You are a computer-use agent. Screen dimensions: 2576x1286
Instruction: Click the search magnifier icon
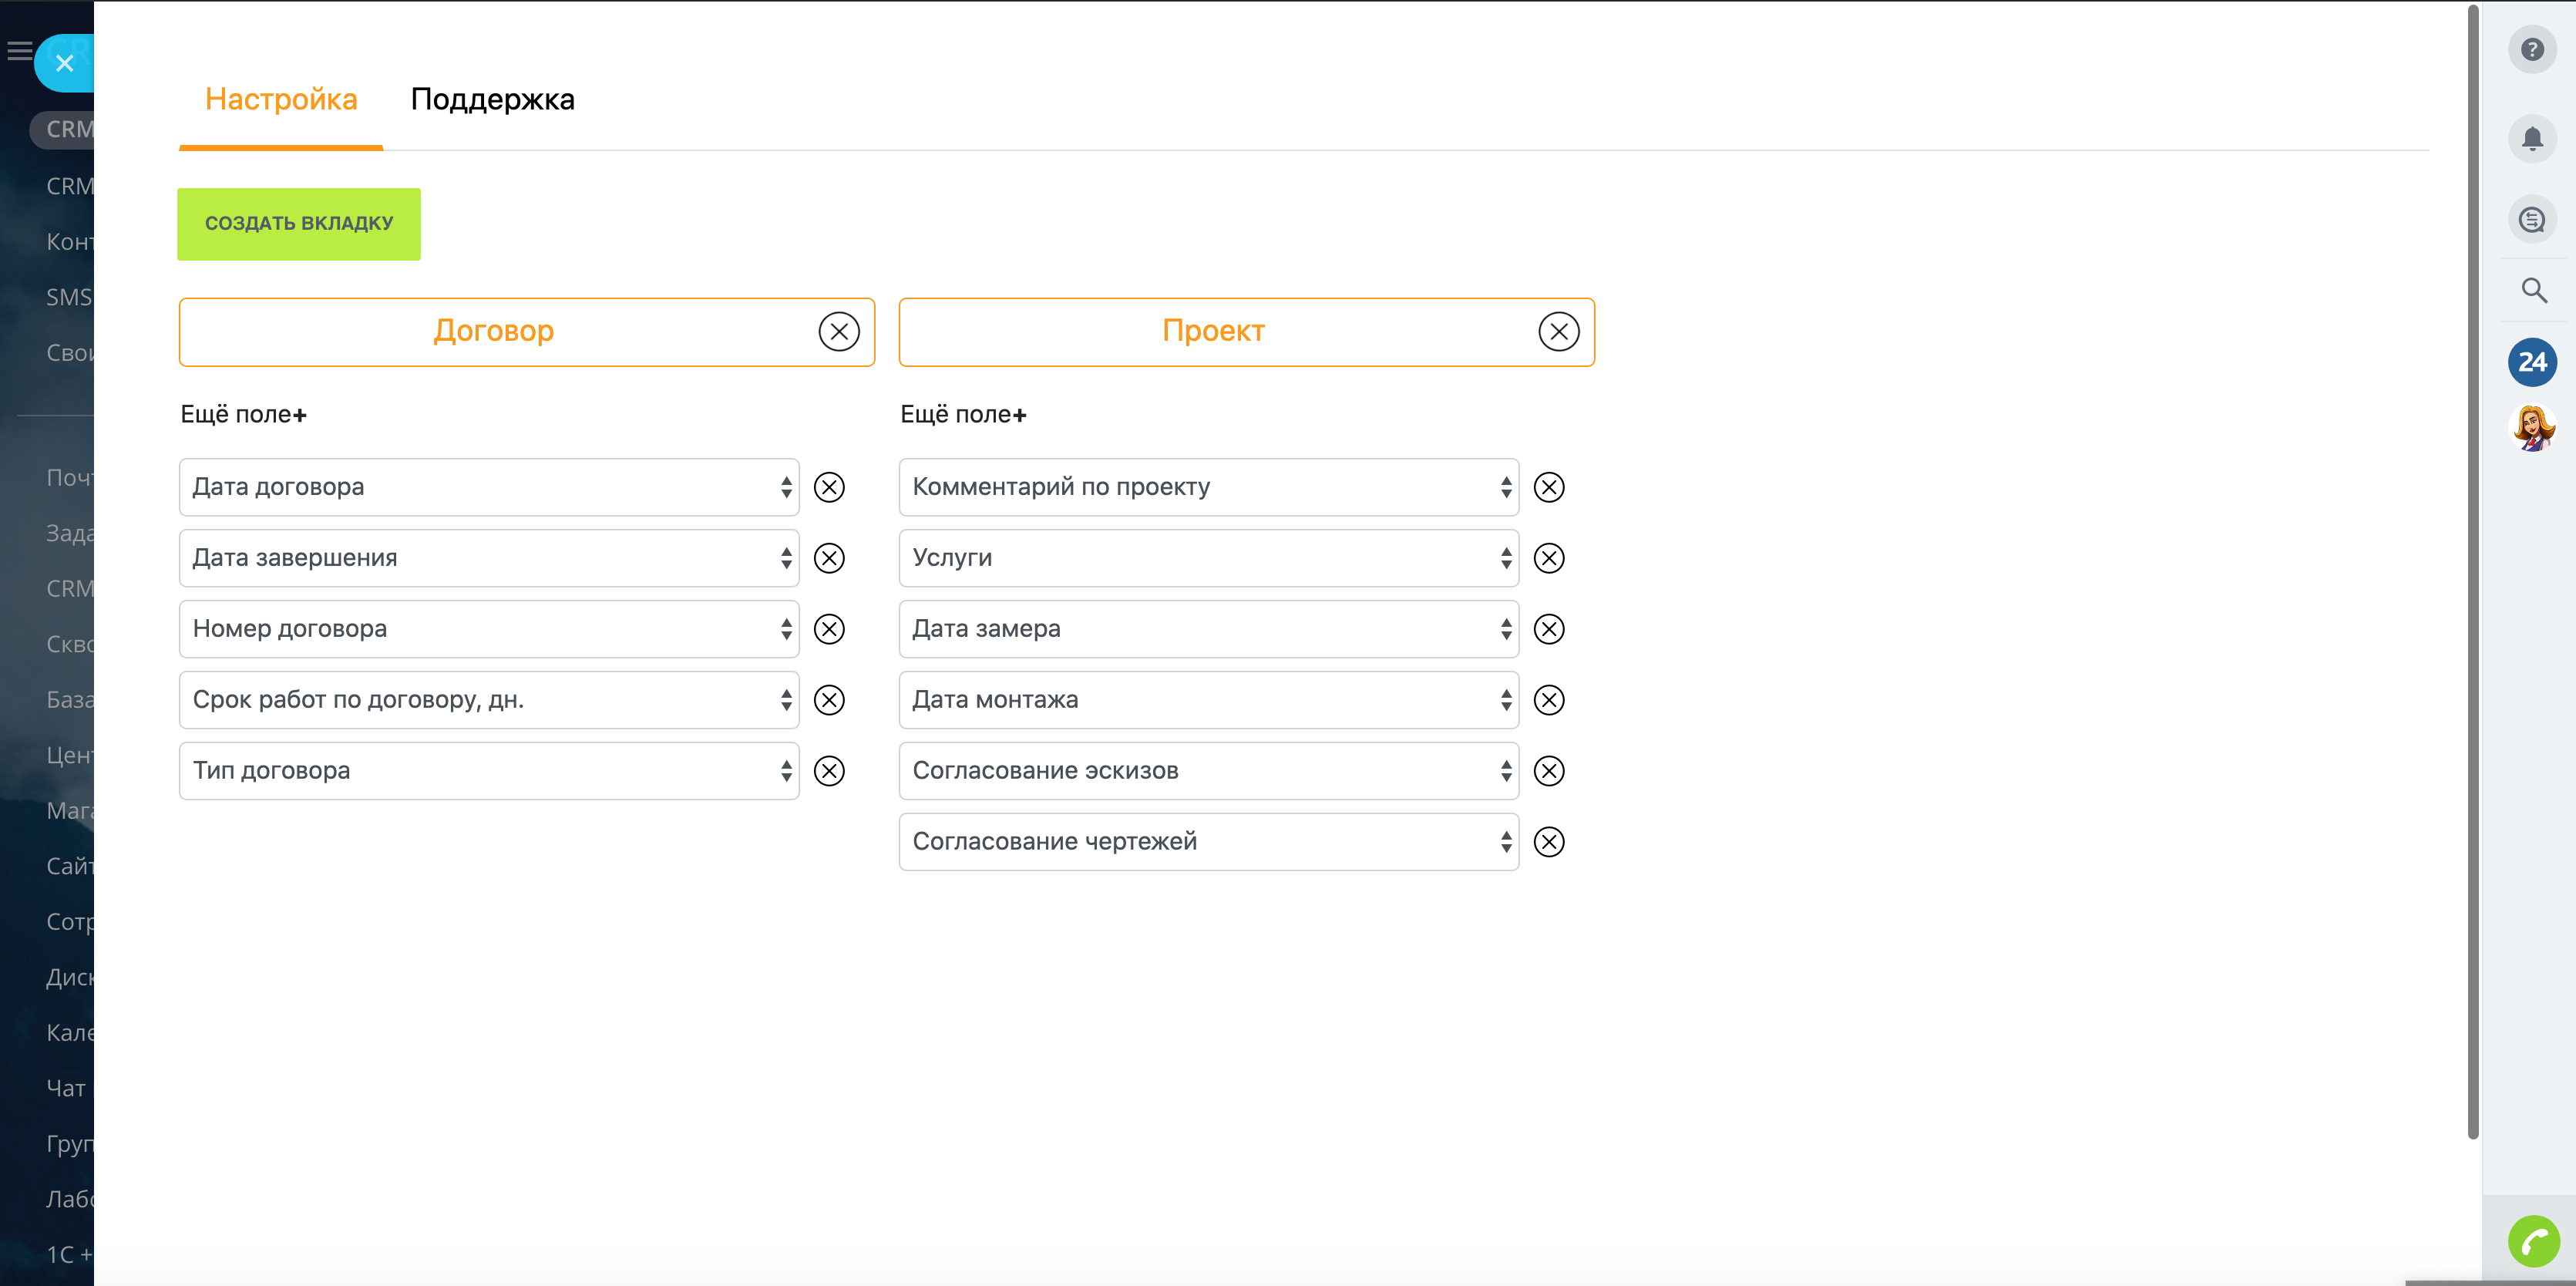2533,291
